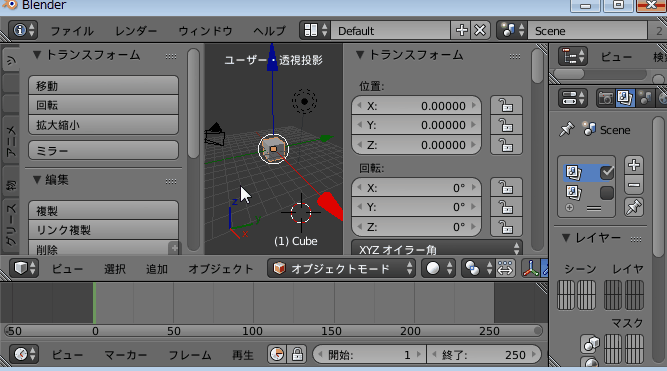667x371 pixels.
Task: Toggle lock for location X
Action: tap(506, 105)
